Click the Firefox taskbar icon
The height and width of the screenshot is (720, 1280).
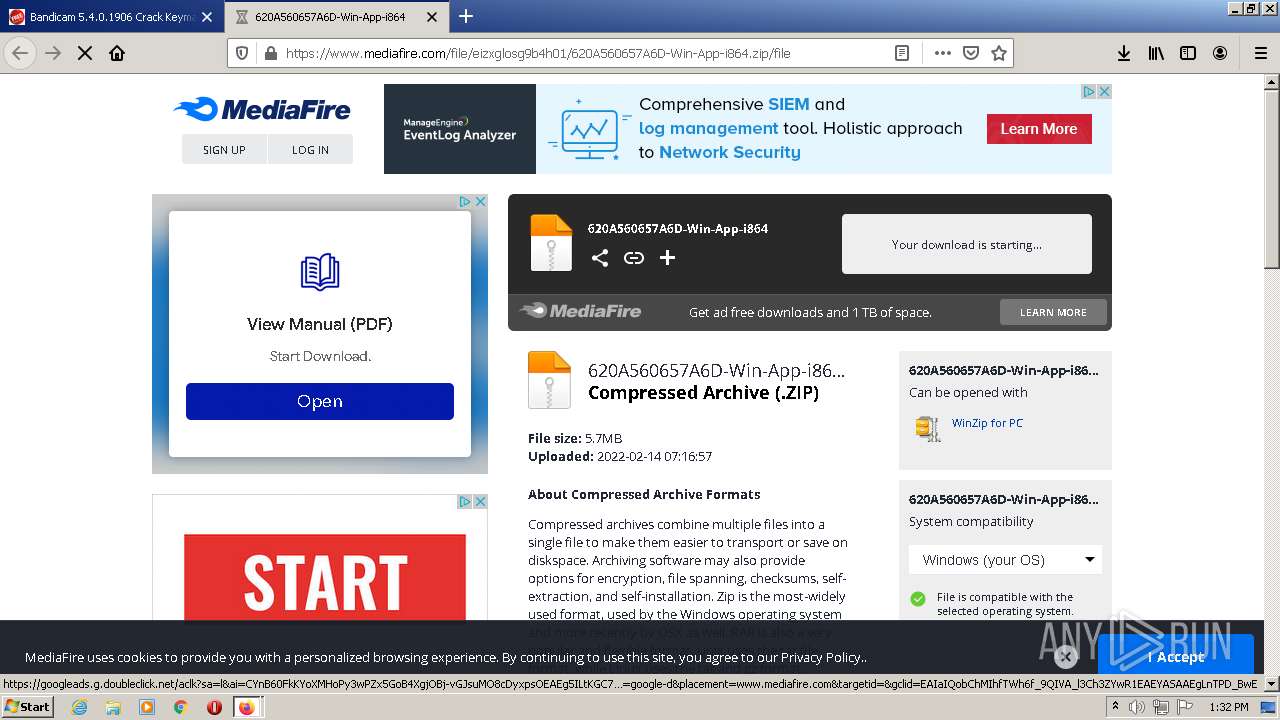(246, 707)
